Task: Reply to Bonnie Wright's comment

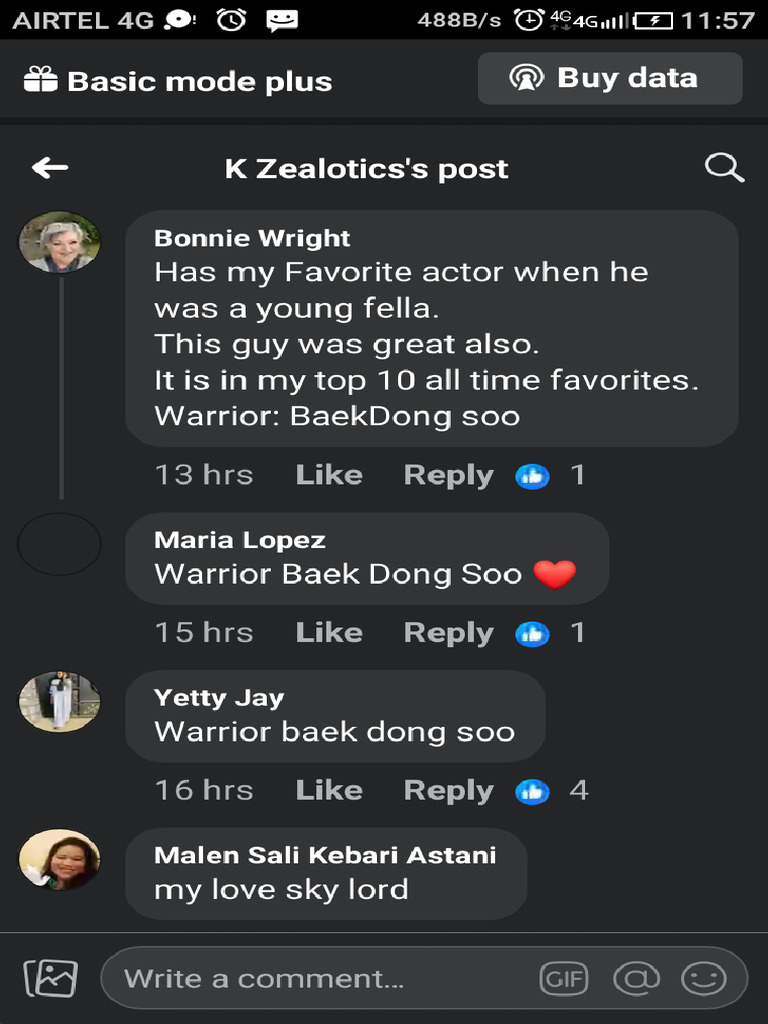Action: (448, 475)
